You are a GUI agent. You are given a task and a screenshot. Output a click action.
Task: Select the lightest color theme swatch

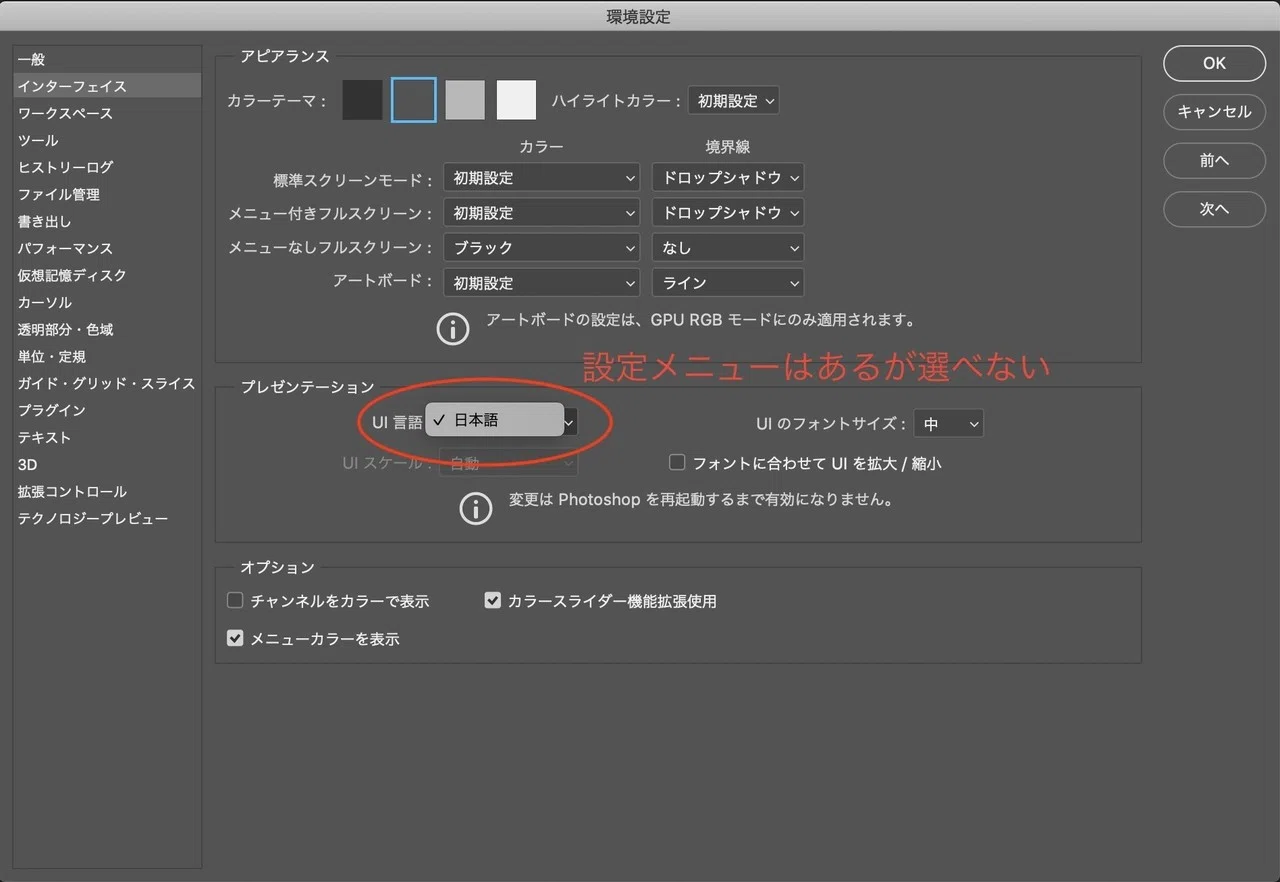(x=517, y=100)
